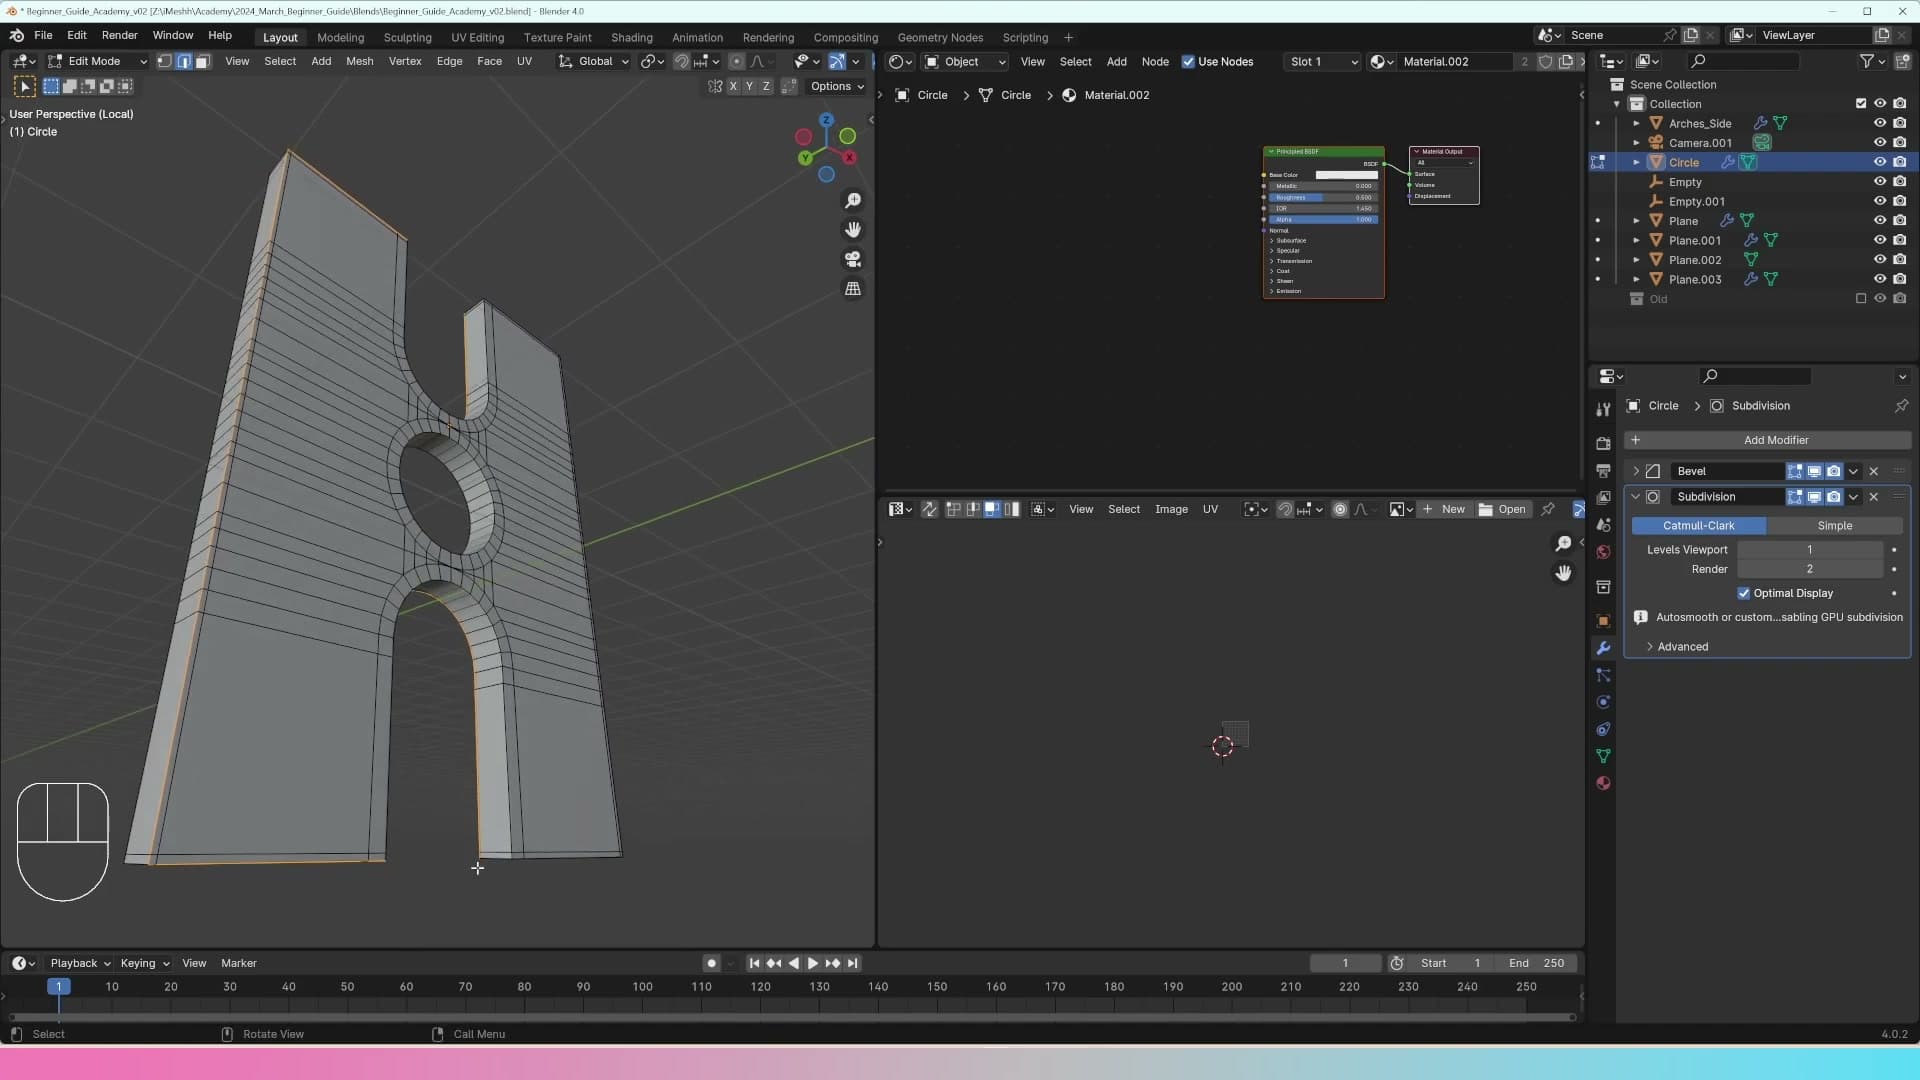Remove the Bevel modifier

(1874, 471)
